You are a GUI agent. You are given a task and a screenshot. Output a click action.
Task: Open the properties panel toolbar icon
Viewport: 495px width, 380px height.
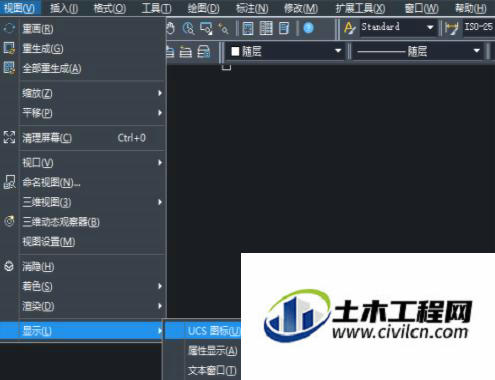(x=248, y=28)
